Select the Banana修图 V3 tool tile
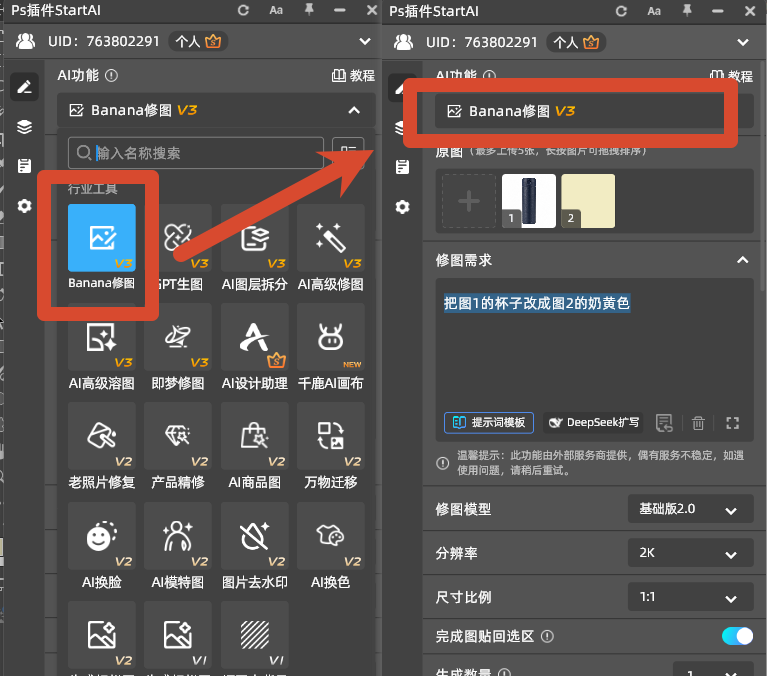 102,238
